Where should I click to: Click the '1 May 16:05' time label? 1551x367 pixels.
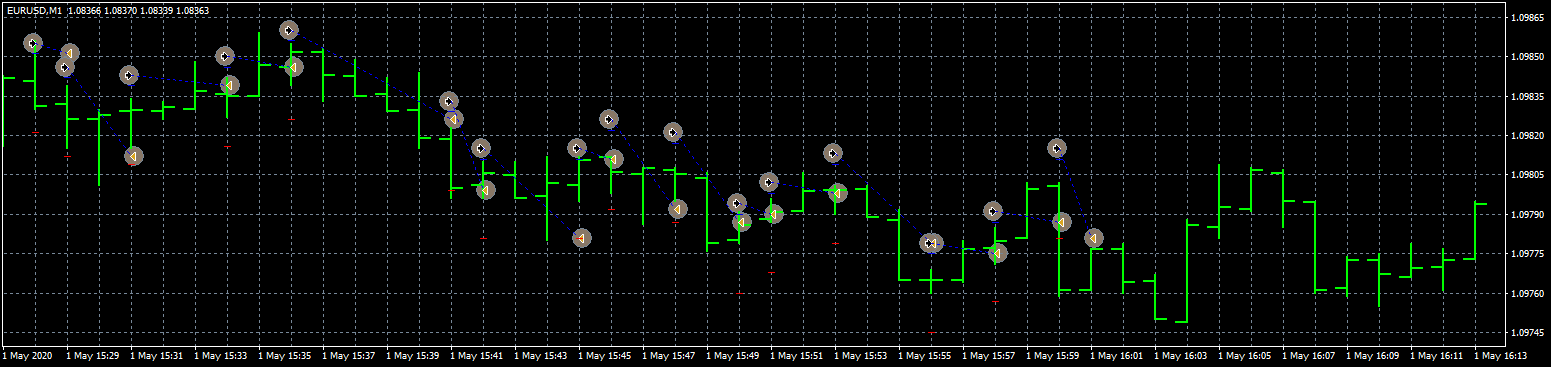[x=1245, y=356]
